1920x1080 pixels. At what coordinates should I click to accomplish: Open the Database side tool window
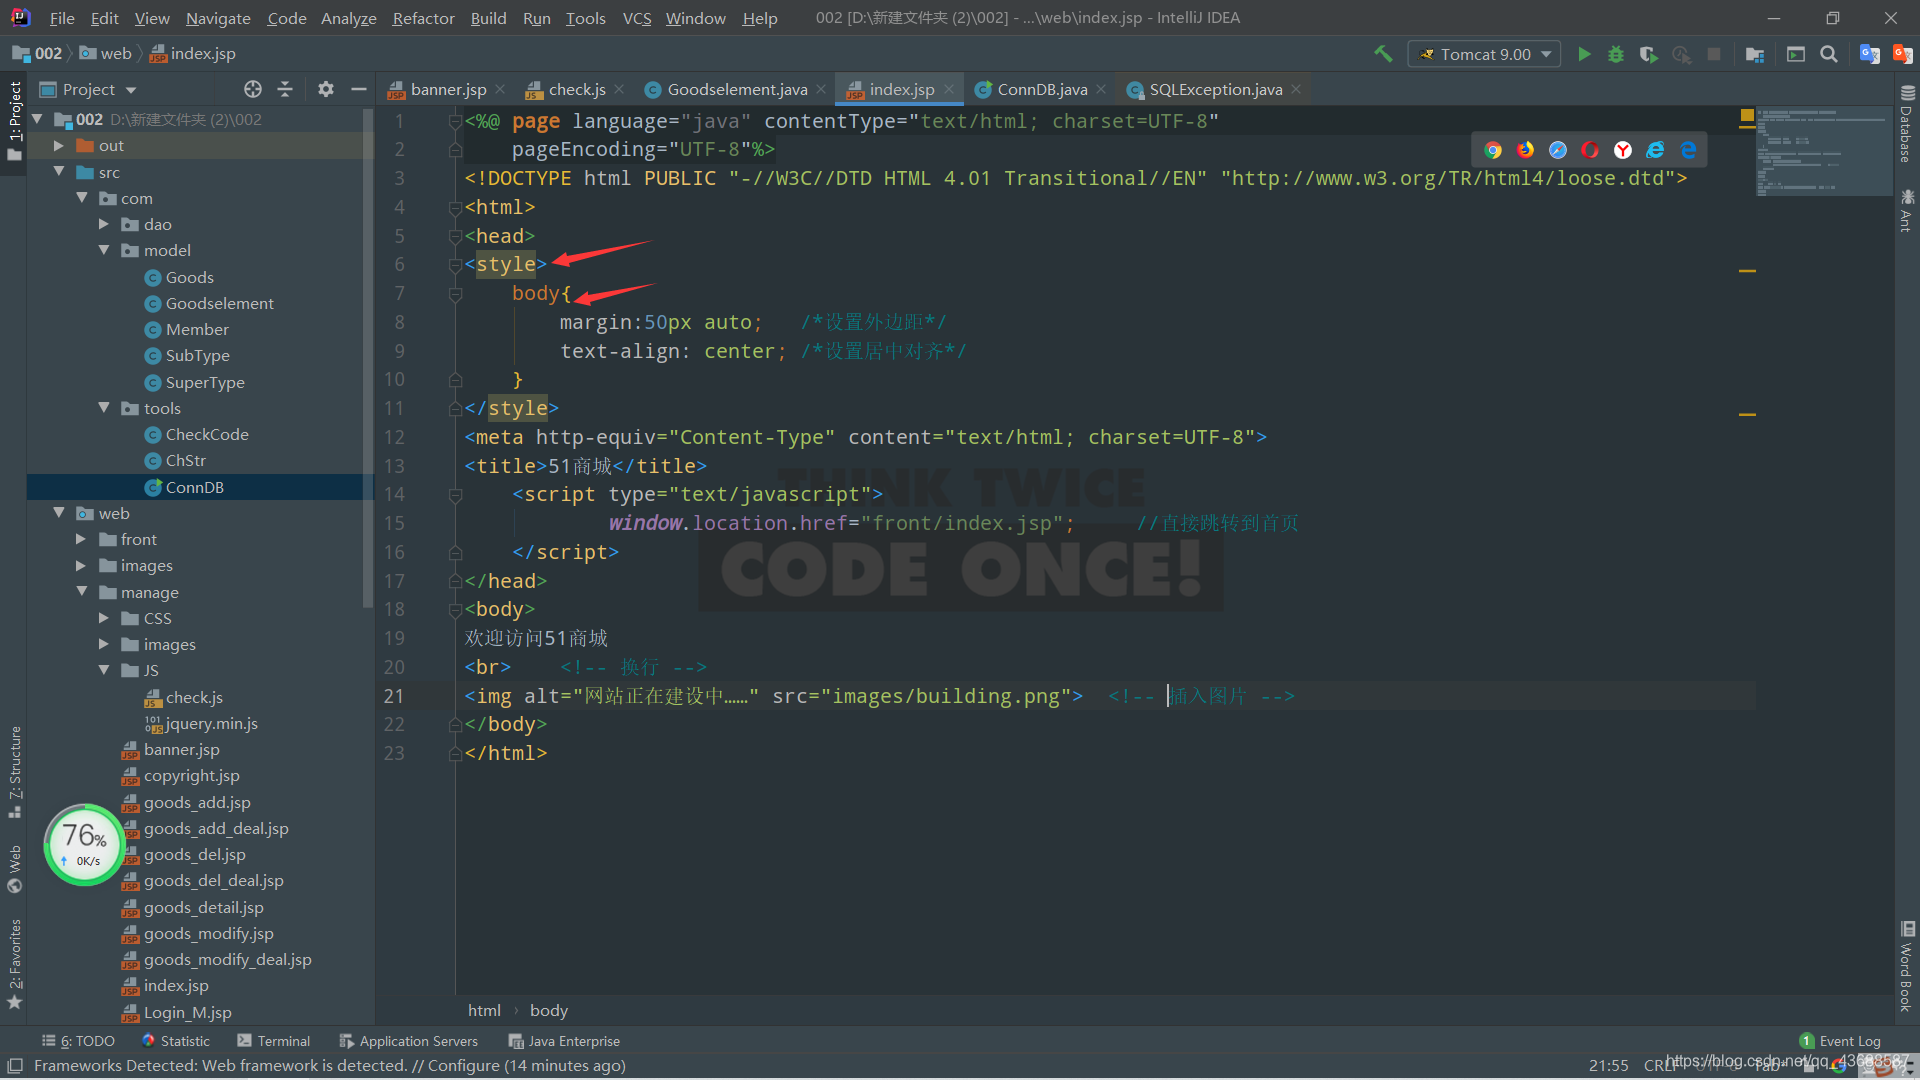(1907, 124)
